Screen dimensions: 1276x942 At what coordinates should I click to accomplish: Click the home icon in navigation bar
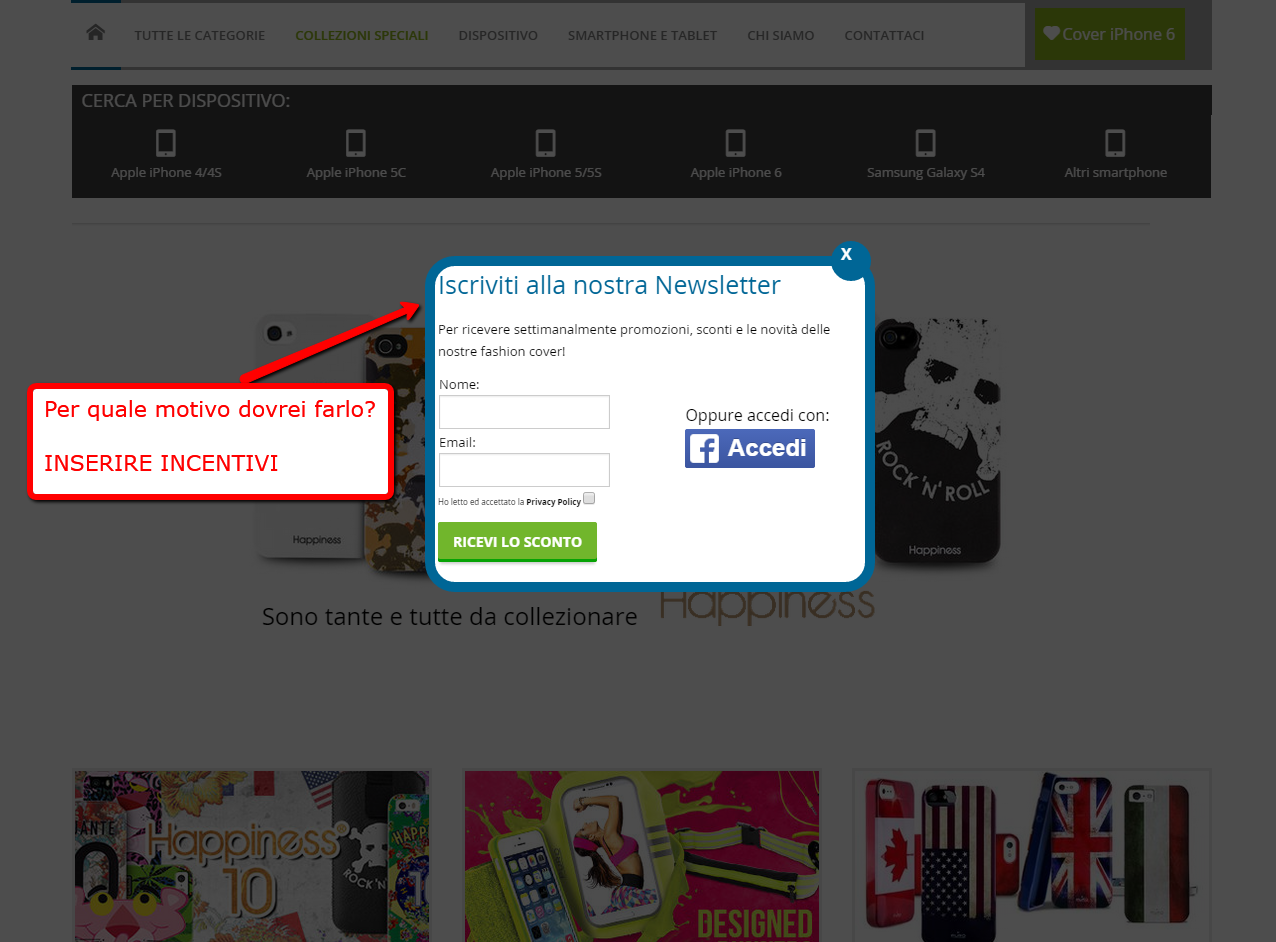pos(95,33)
